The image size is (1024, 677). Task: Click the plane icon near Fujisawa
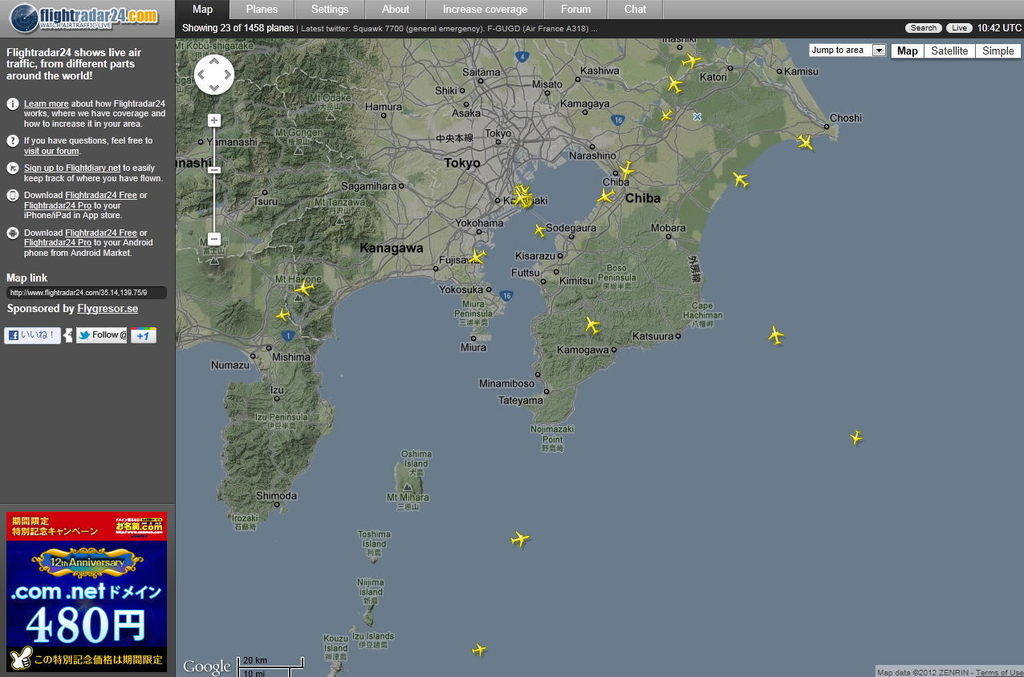(477, 257)
